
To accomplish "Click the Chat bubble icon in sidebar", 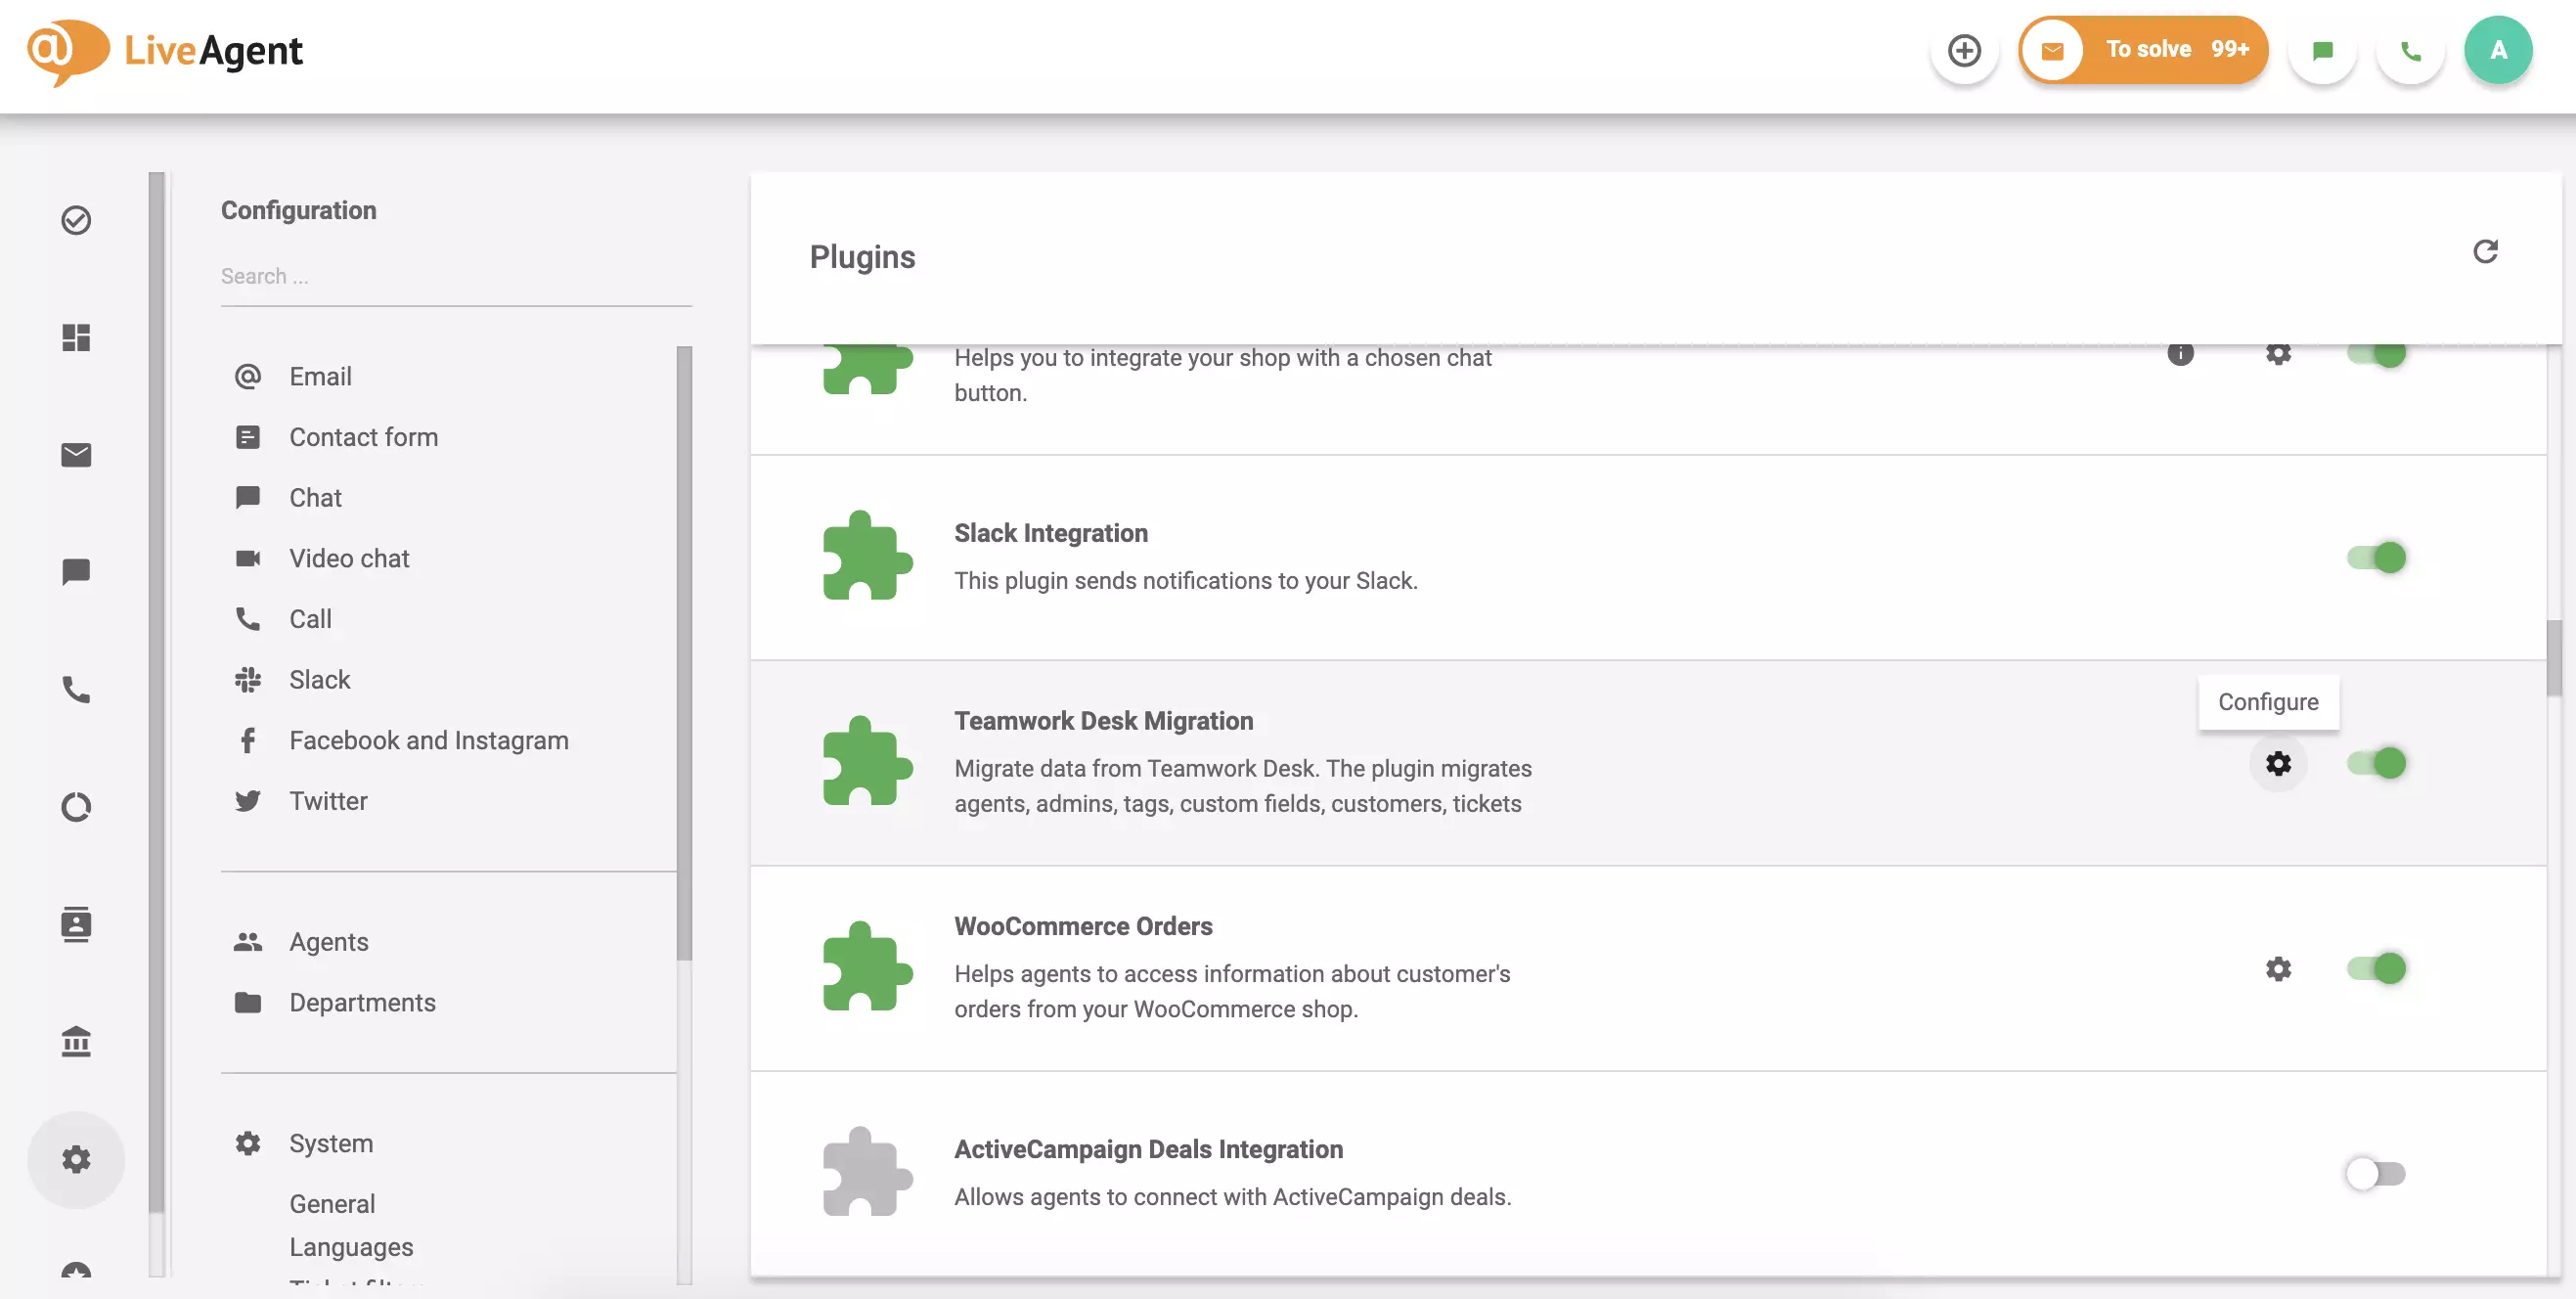I will pos(75,572).
